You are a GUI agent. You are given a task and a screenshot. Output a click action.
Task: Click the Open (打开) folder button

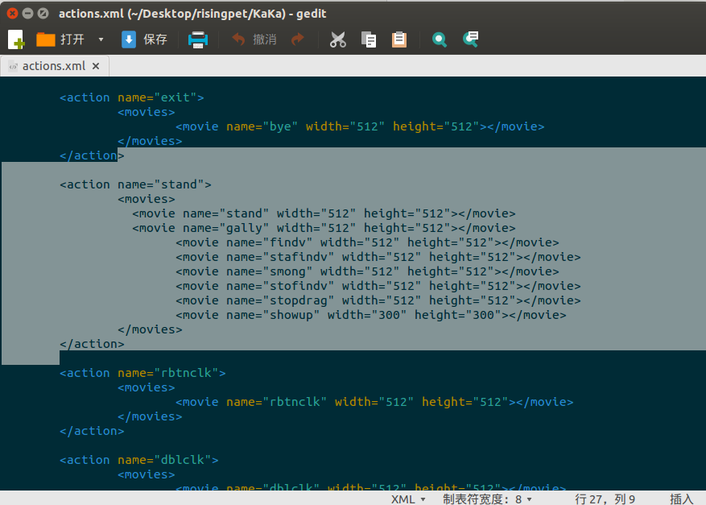(x=60, y=40)
